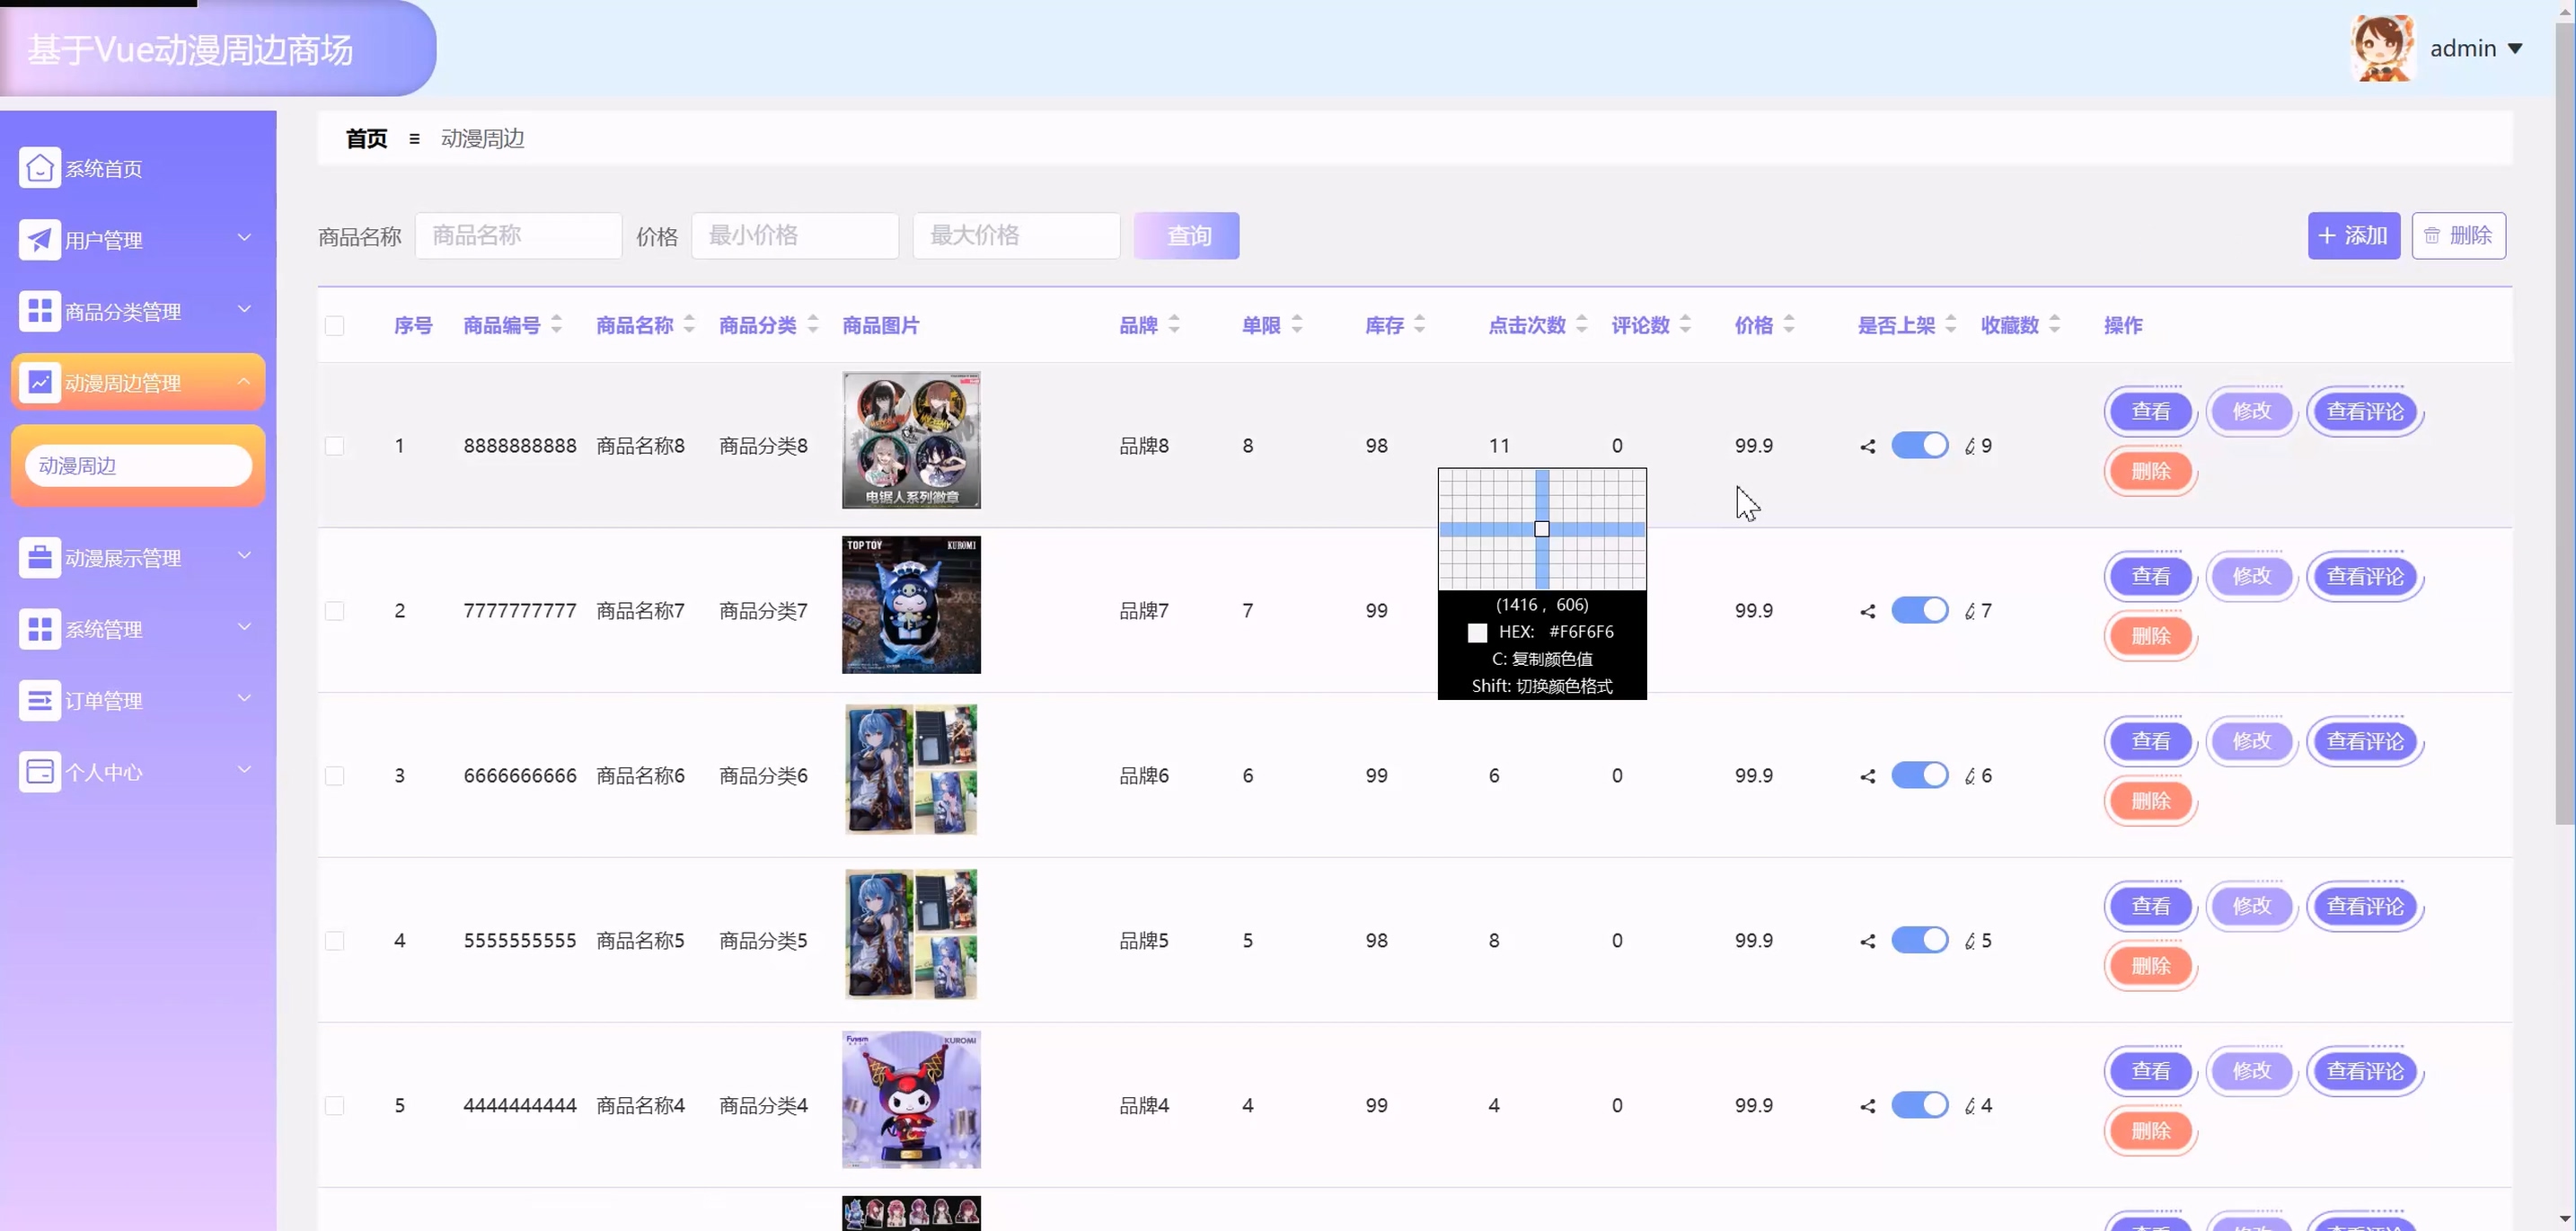Disable the 是否上架 switch for 商品名称5
This screenshot has height=1231, width=2576.
coord(1919,940)
